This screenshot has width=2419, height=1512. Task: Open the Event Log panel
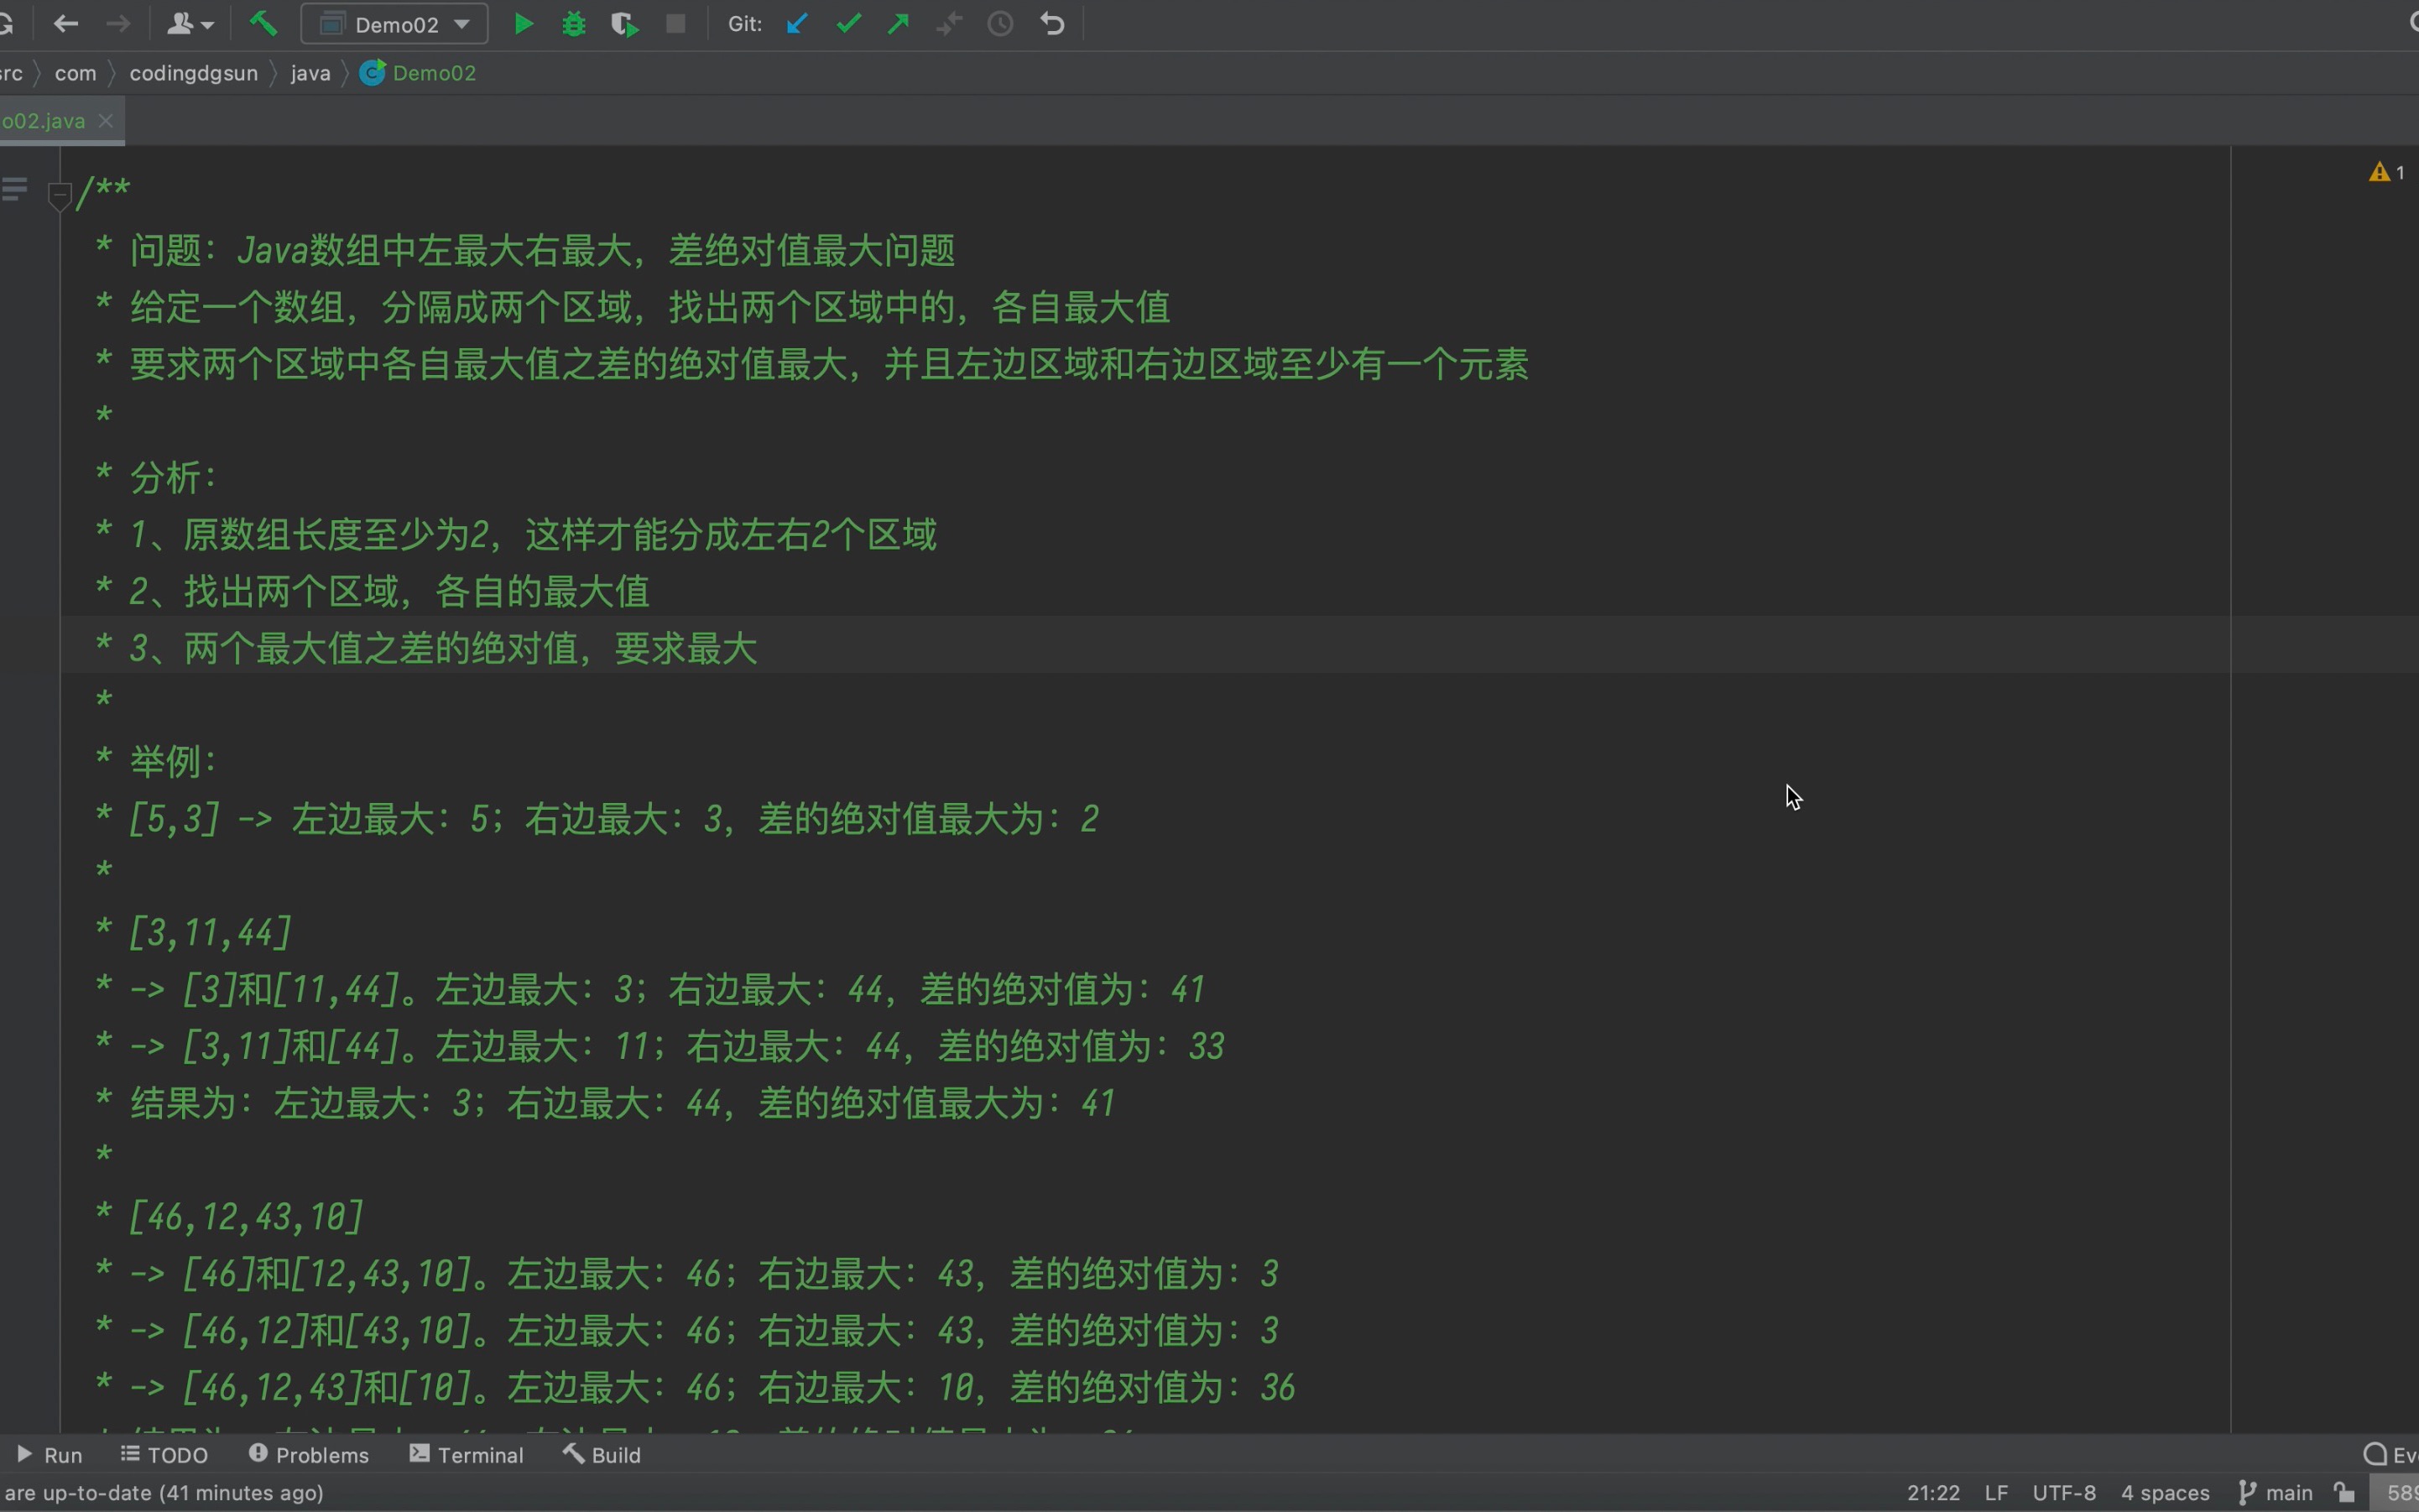(2390, 1455)
